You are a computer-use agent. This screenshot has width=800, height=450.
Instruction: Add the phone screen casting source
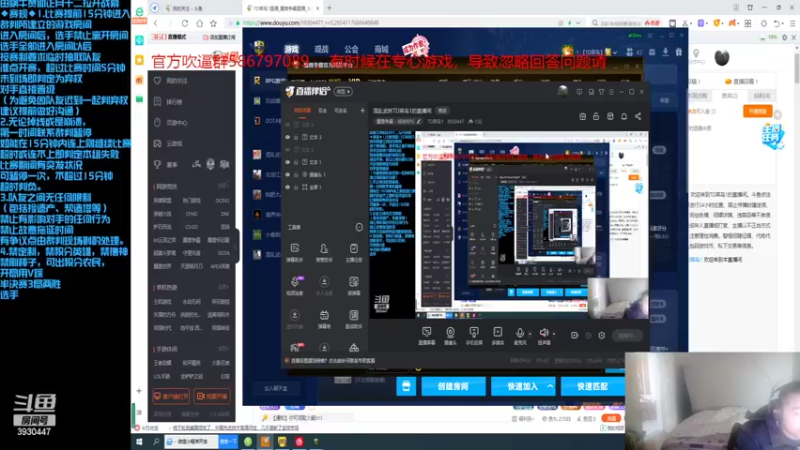pos(474,336)
